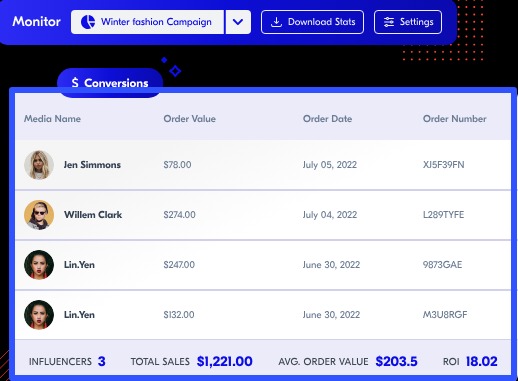The height and width of the screenshot is (381, 518).
Task: Open the Willem Clark name link
Action: pos(93,215)
